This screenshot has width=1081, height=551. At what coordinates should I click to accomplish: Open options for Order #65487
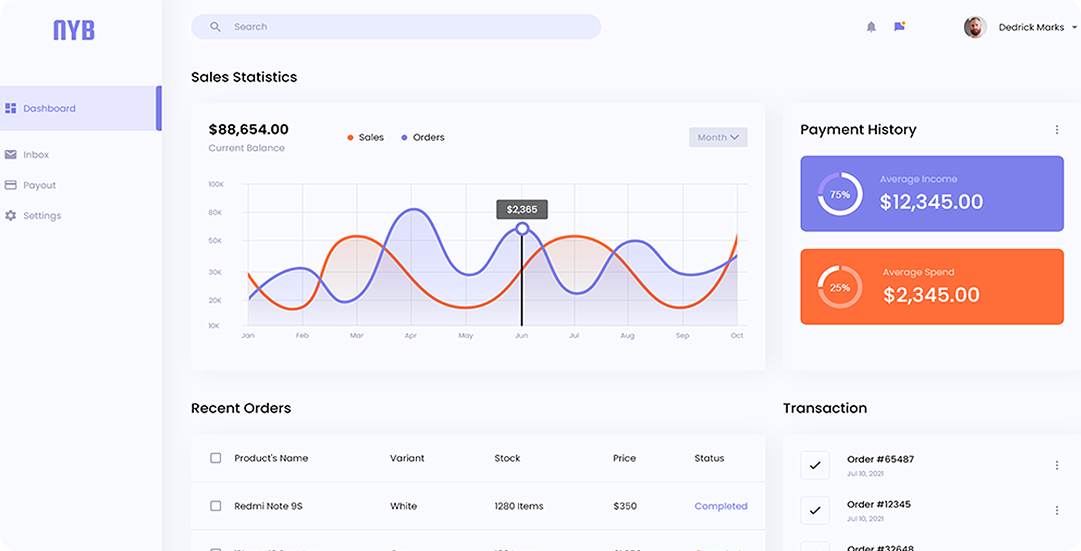1057,465
